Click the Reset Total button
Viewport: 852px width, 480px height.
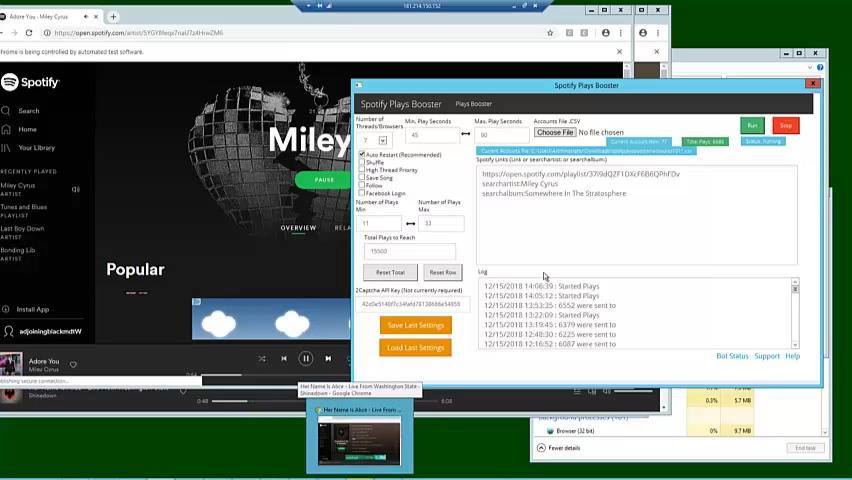point(390,272)
